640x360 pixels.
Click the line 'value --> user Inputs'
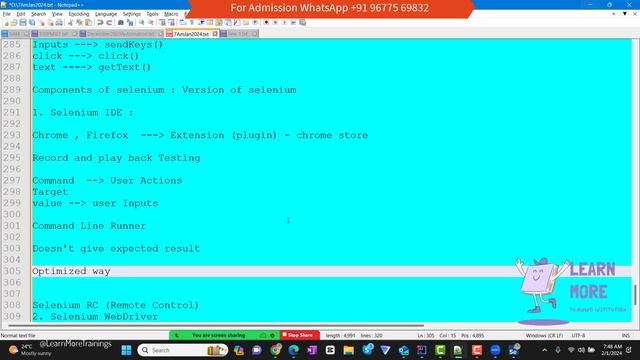[x=95, y=203]
